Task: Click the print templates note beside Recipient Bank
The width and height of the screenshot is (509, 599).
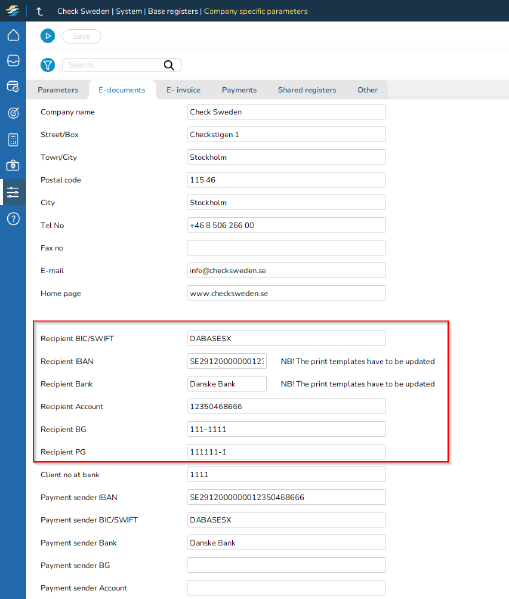Action: tap(358, 384)
